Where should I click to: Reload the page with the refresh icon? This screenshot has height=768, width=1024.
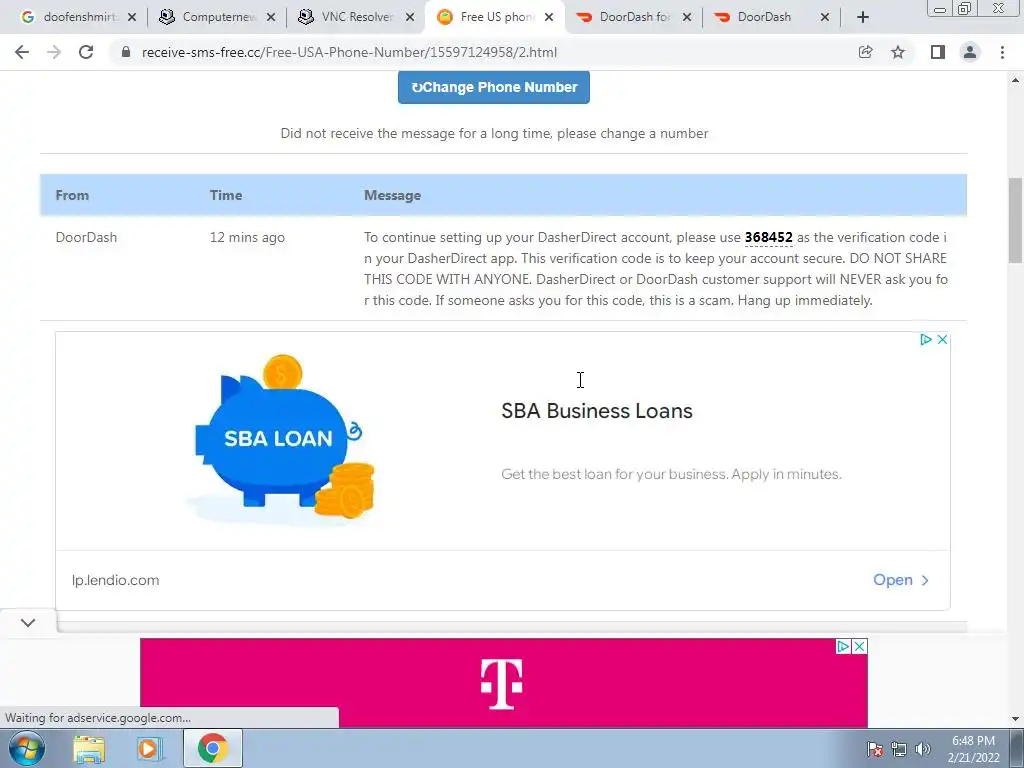(86, 52)
